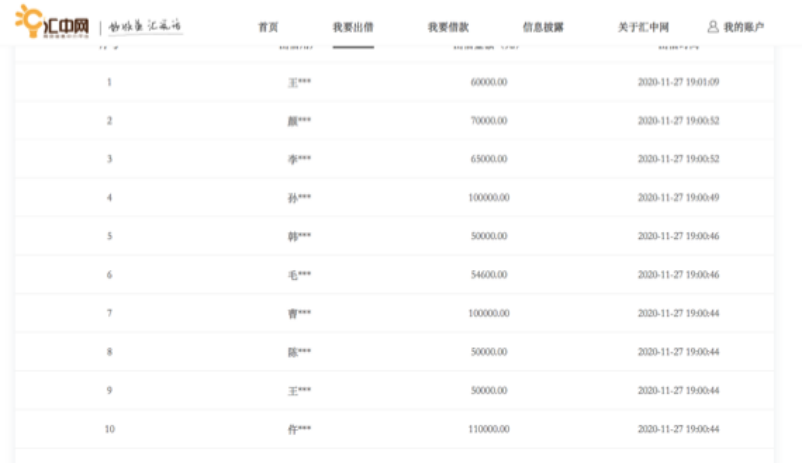Select lender 王*** in row 1
Screen dimensions: 802x463
tap(299, 82)
